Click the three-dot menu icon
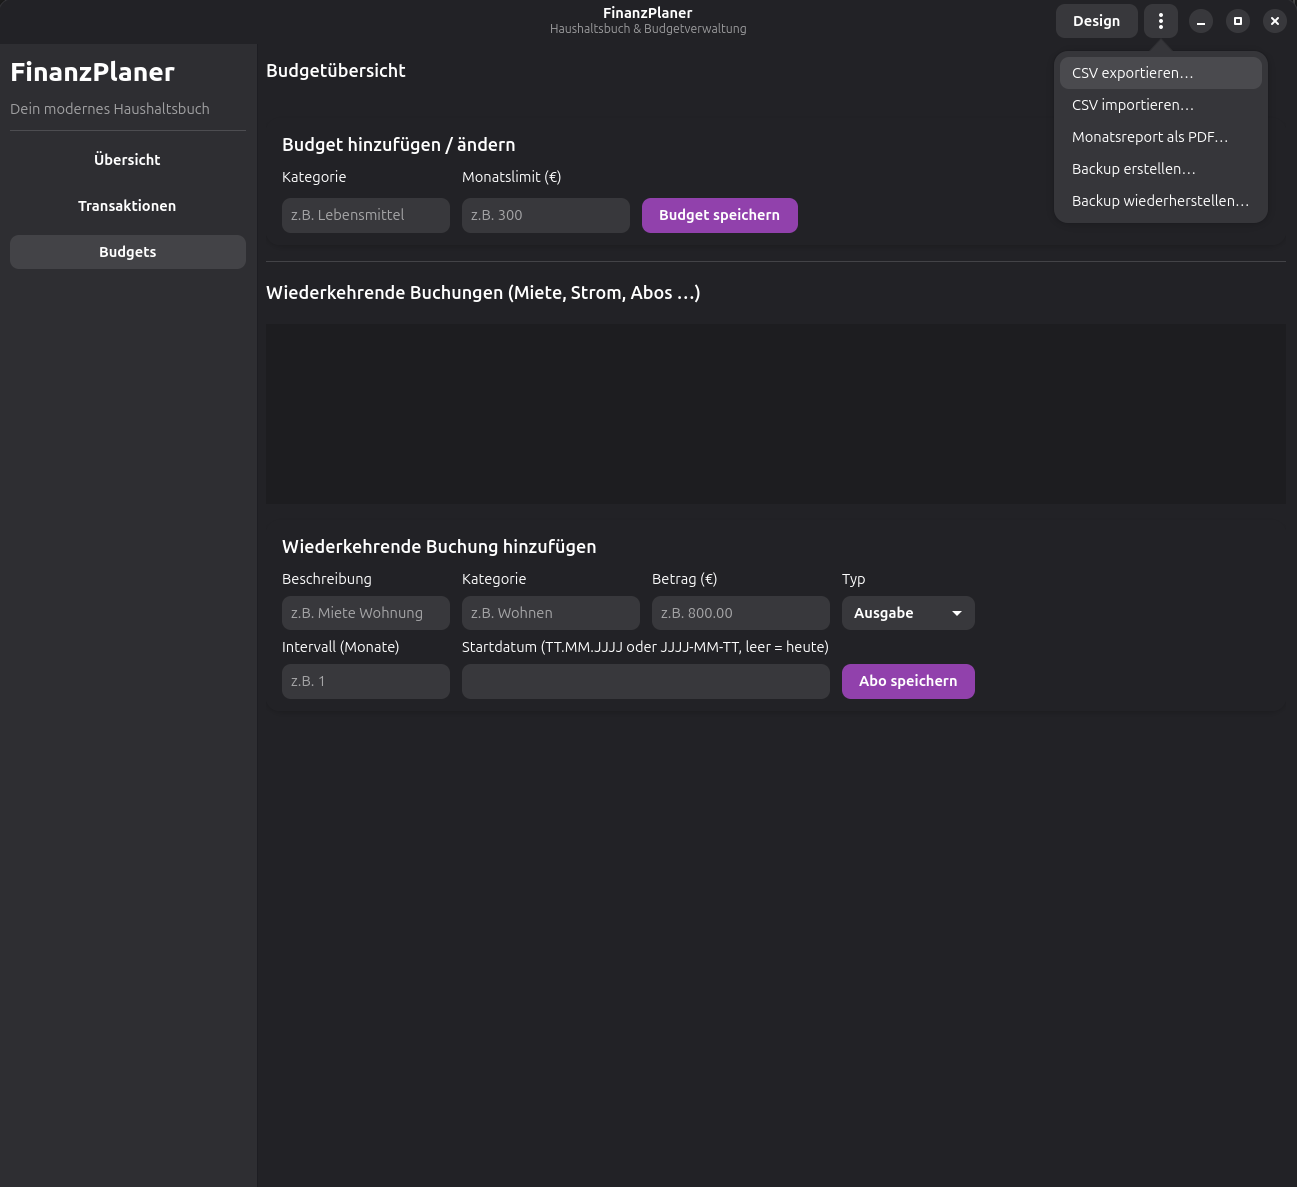Screen dimensions: 1297x1187 coord(1160,21)
